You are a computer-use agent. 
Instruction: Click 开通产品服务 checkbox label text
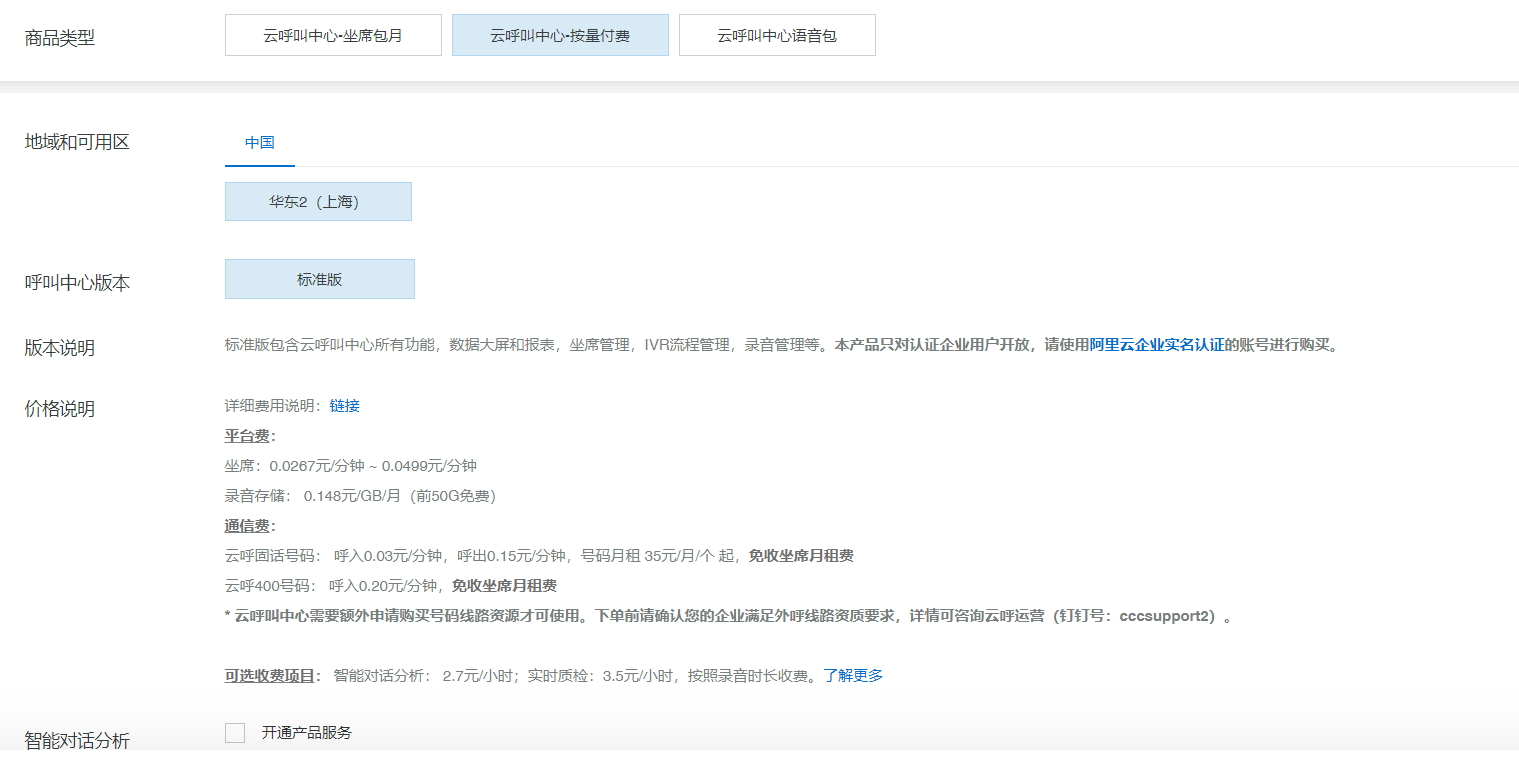point(307,733)
